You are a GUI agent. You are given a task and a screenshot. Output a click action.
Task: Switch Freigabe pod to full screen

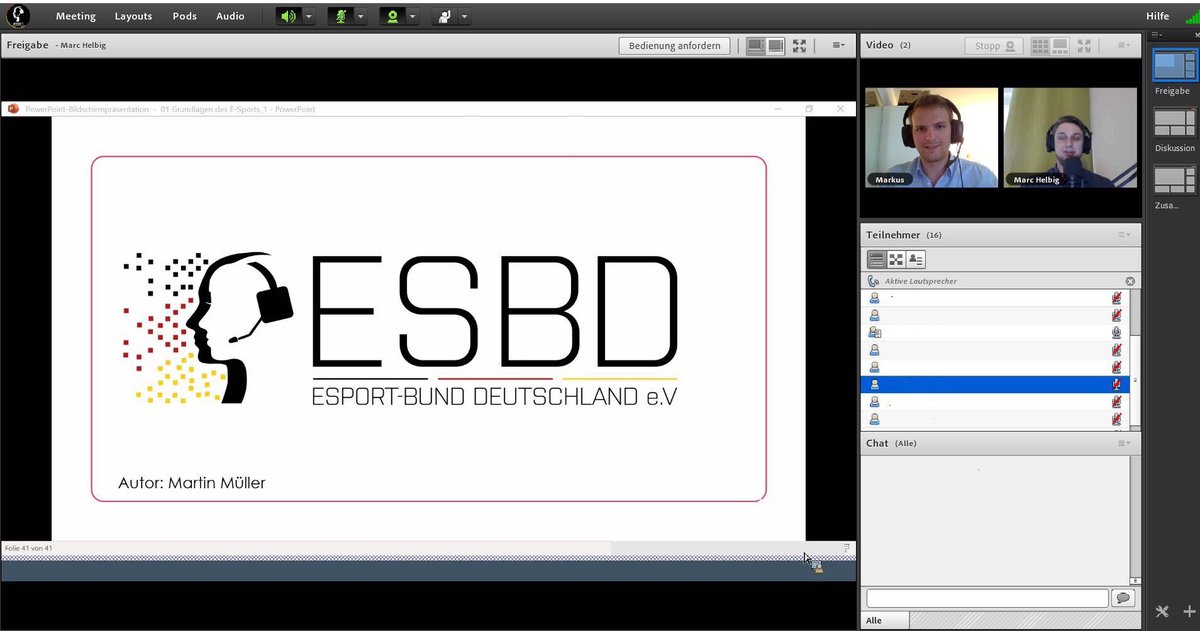click(799, 45)
